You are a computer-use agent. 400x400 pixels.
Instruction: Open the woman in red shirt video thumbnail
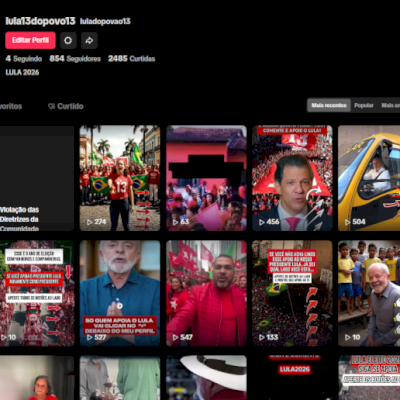click(37, 378)
